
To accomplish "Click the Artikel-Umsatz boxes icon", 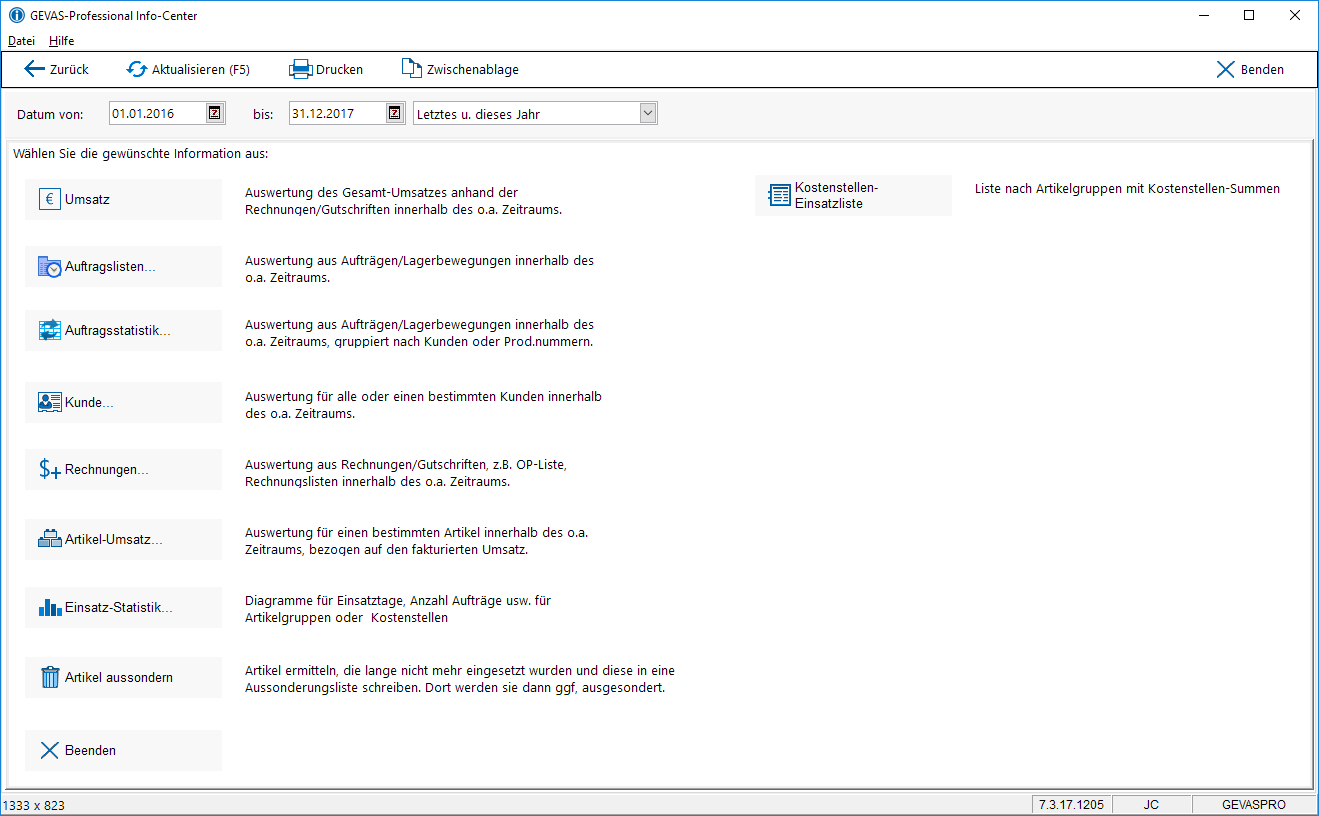I will 50,539.
